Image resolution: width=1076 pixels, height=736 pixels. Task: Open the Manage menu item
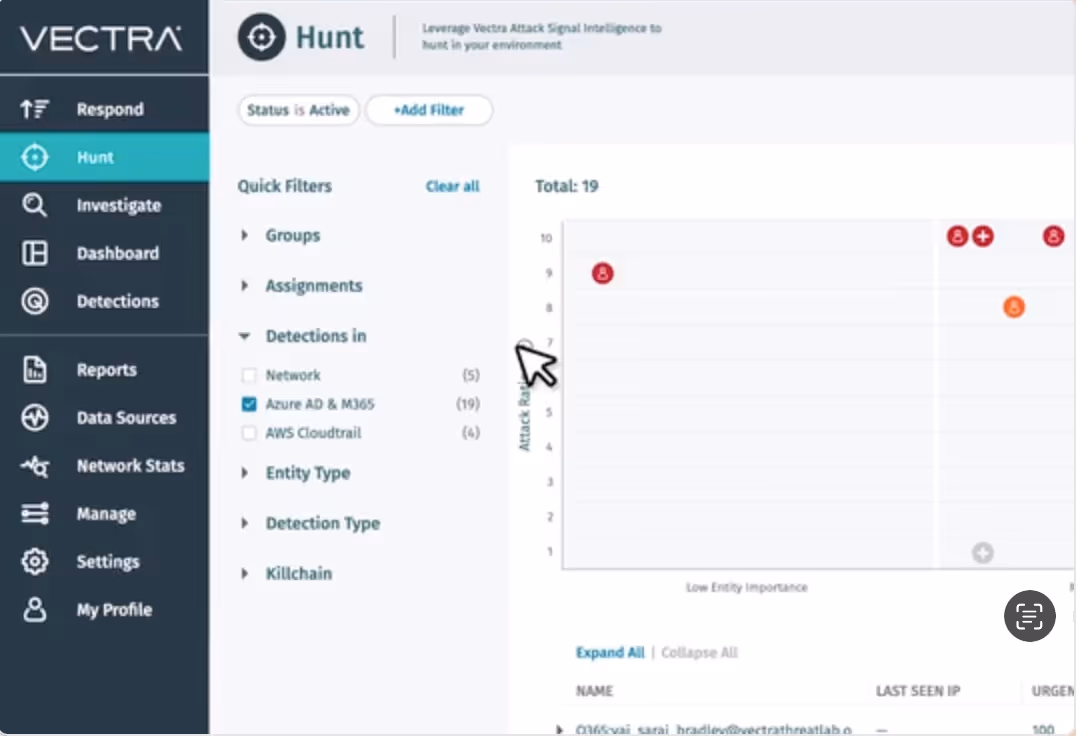[104, 514]
